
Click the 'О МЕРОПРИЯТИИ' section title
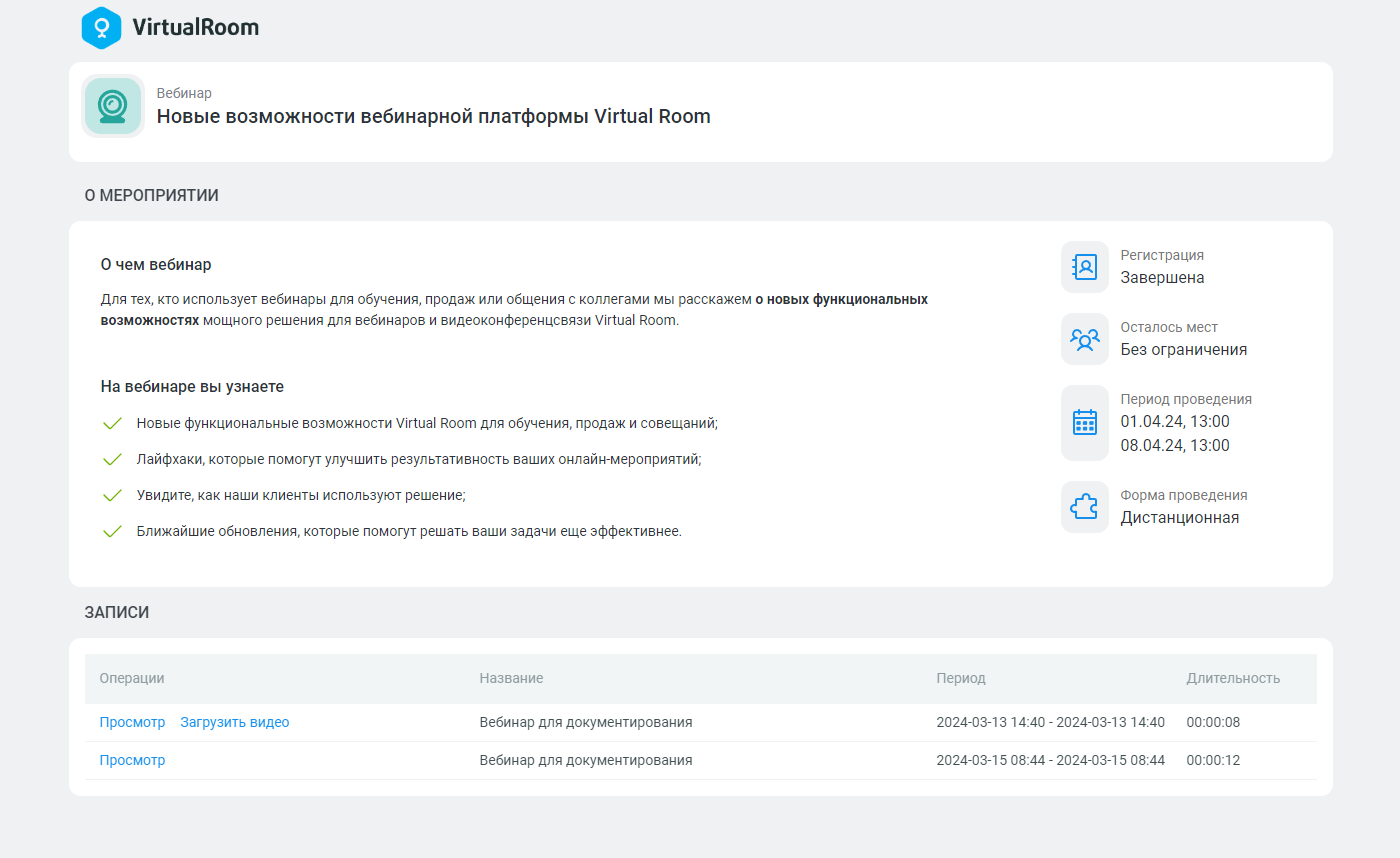(152, 196)
